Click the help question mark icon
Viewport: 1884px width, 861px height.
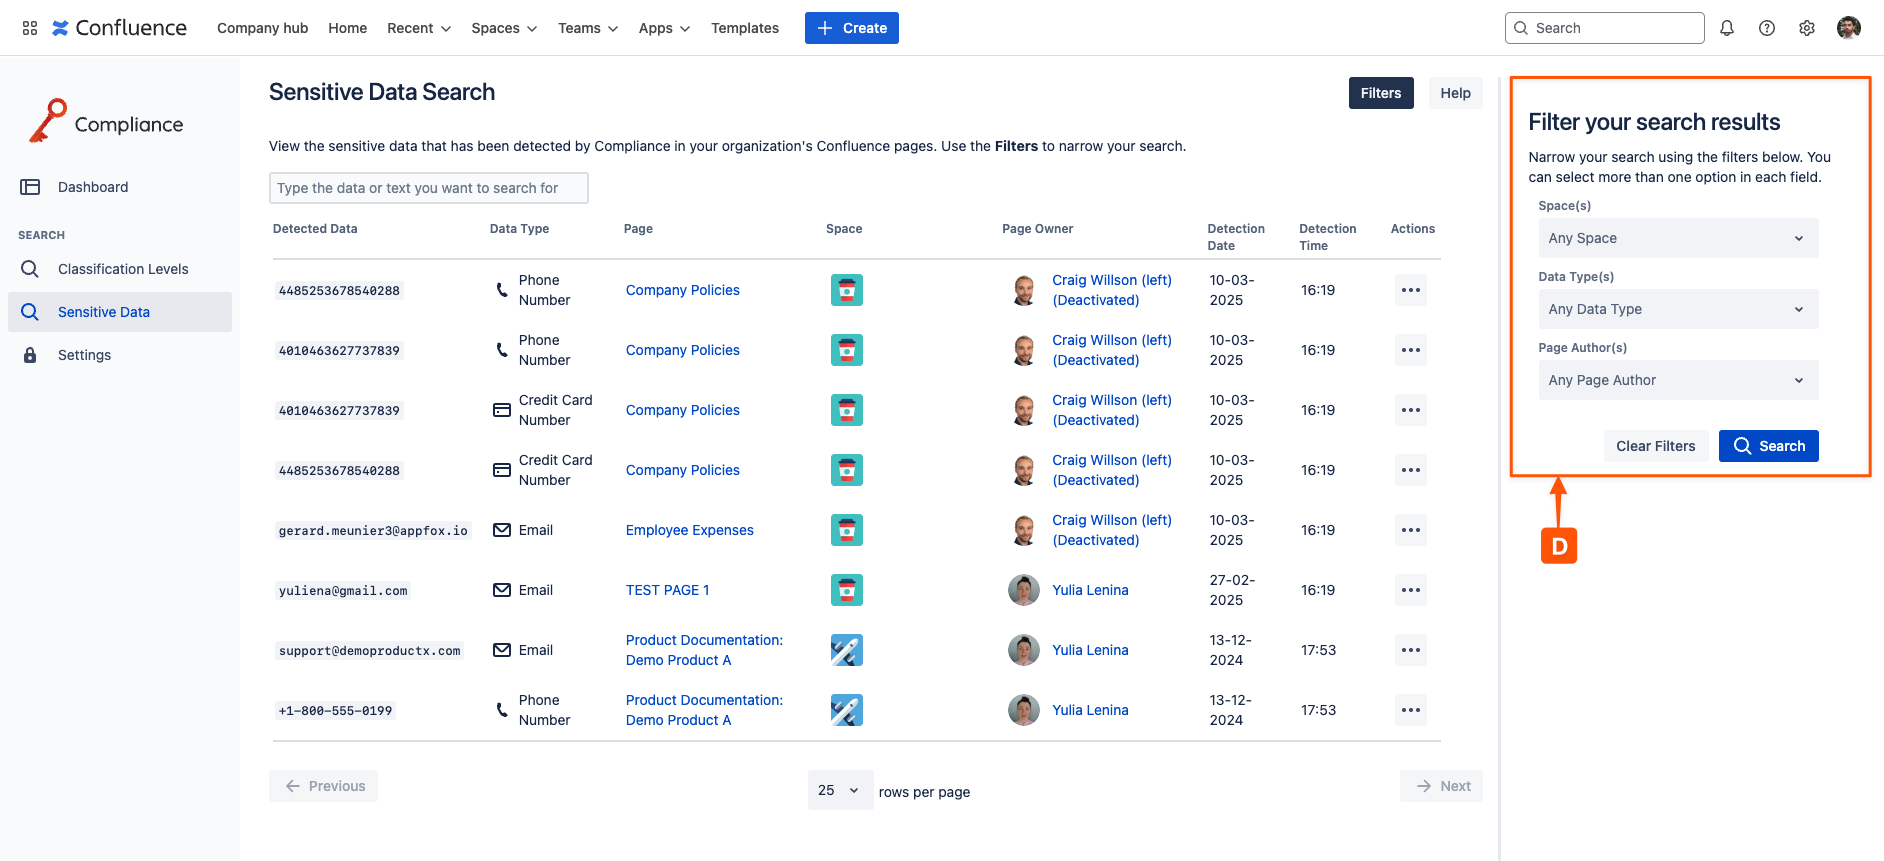pos(1766,28)
